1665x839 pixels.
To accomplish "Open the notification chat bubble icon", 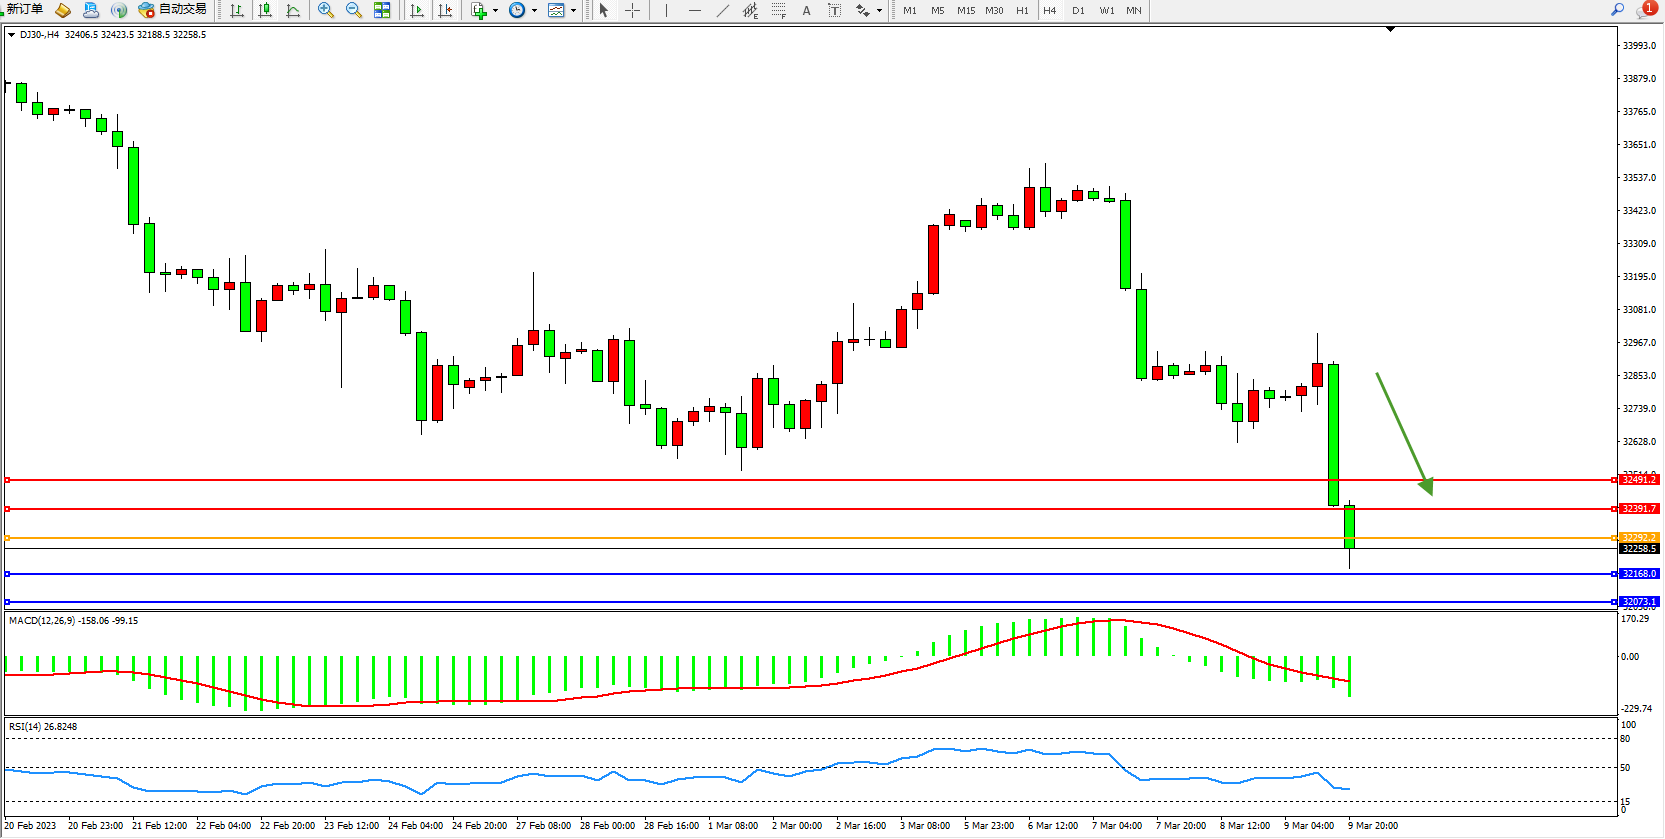I will (x=1644, y=10).
